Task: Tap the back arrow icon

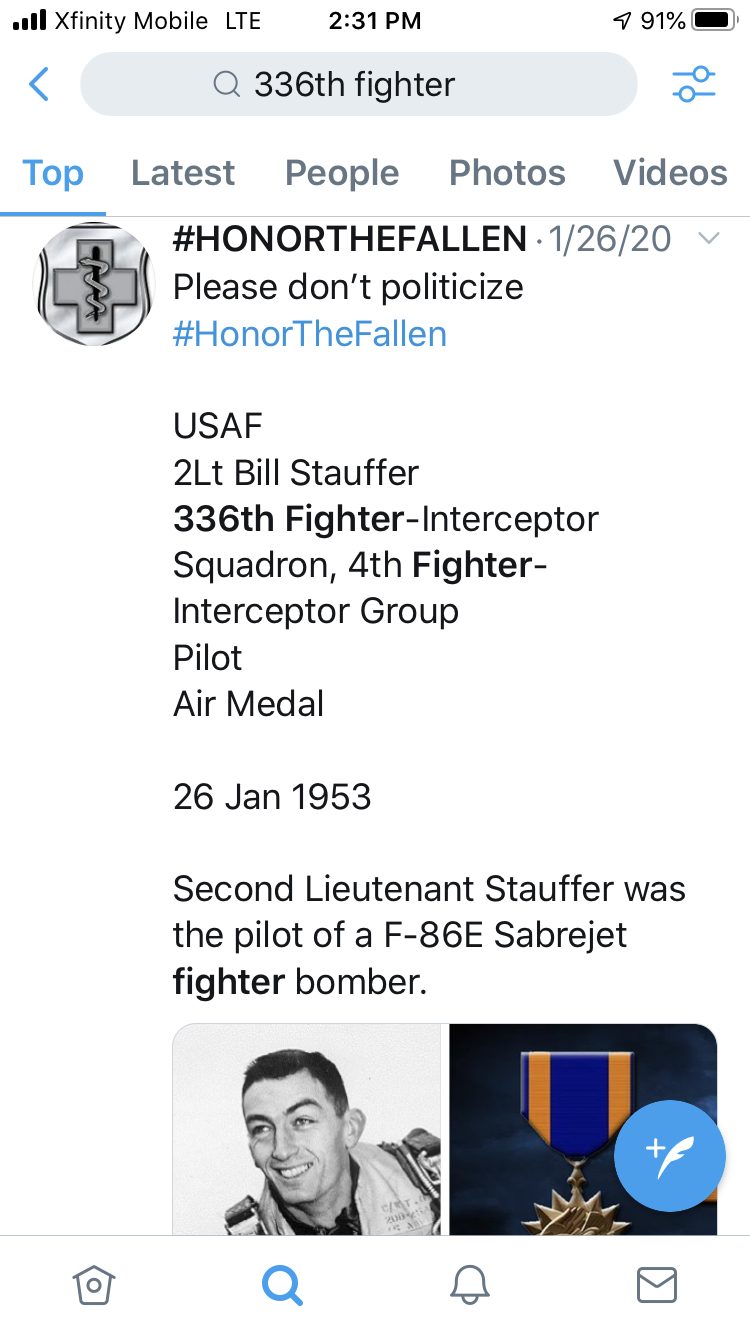Action: point(38,85)
